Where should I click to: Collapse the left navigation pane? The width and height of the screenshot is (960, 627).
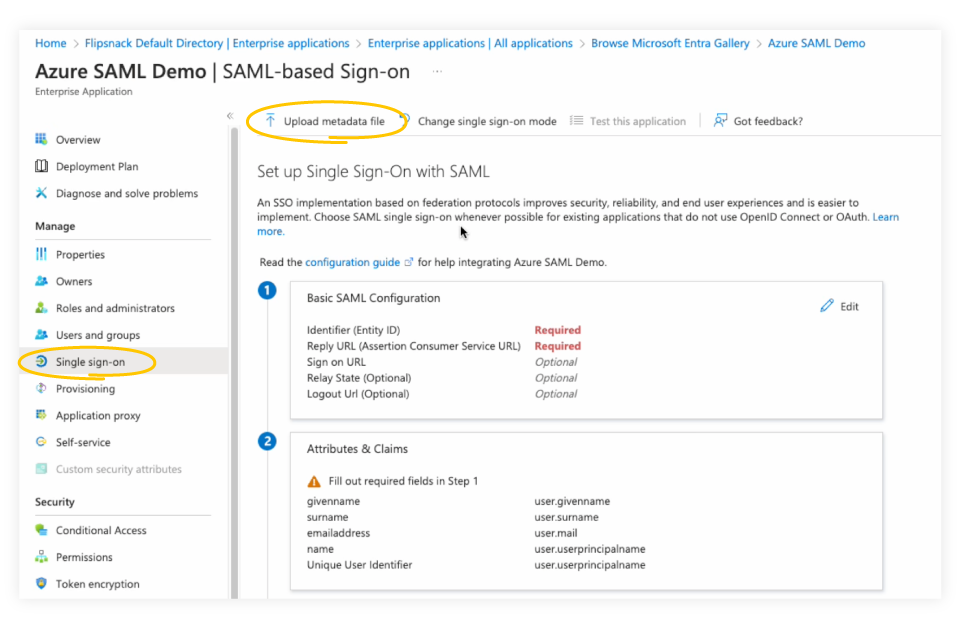[x=229, y=116]
